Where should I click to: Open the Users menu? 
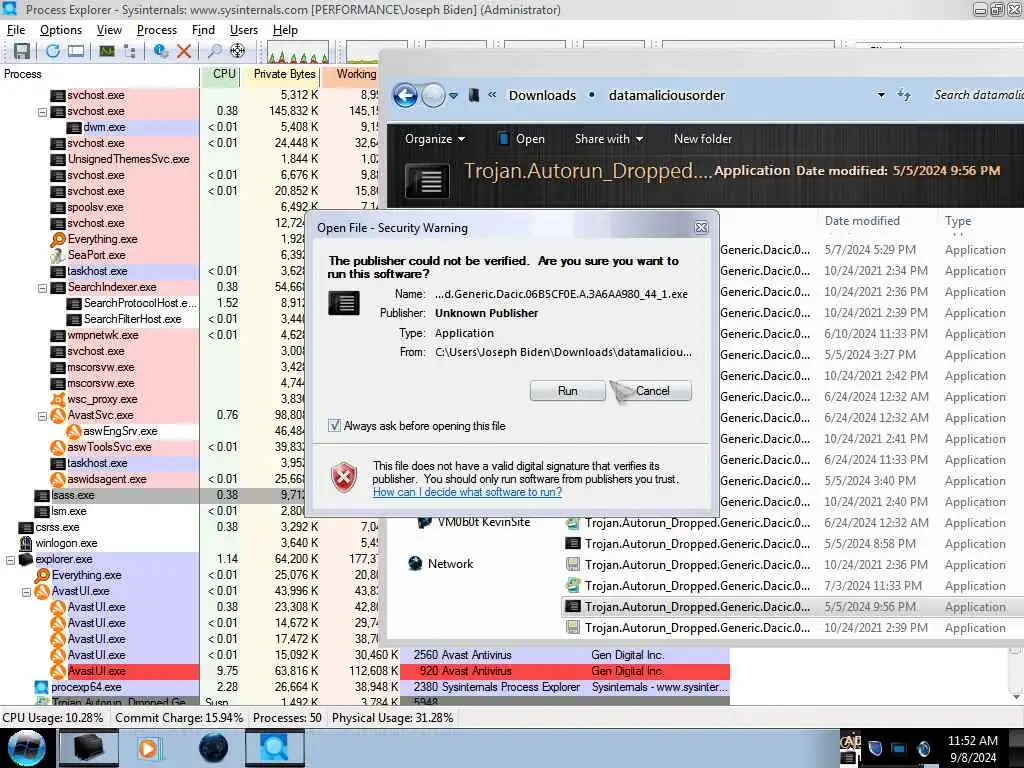click(x=244, y=30)
